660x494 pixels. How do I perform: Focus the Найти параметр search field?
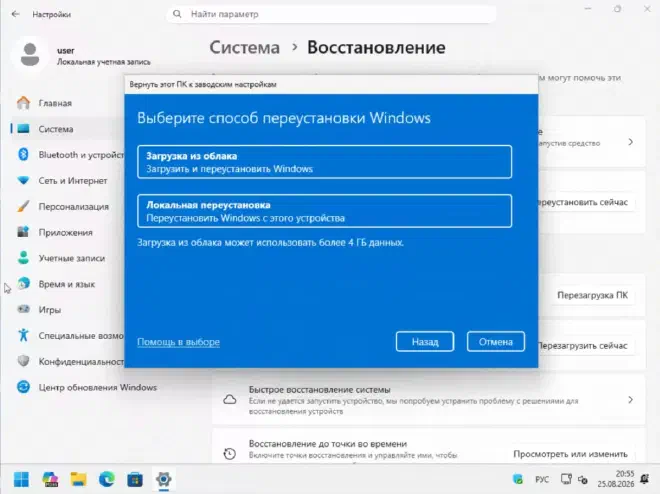(332, 14)
